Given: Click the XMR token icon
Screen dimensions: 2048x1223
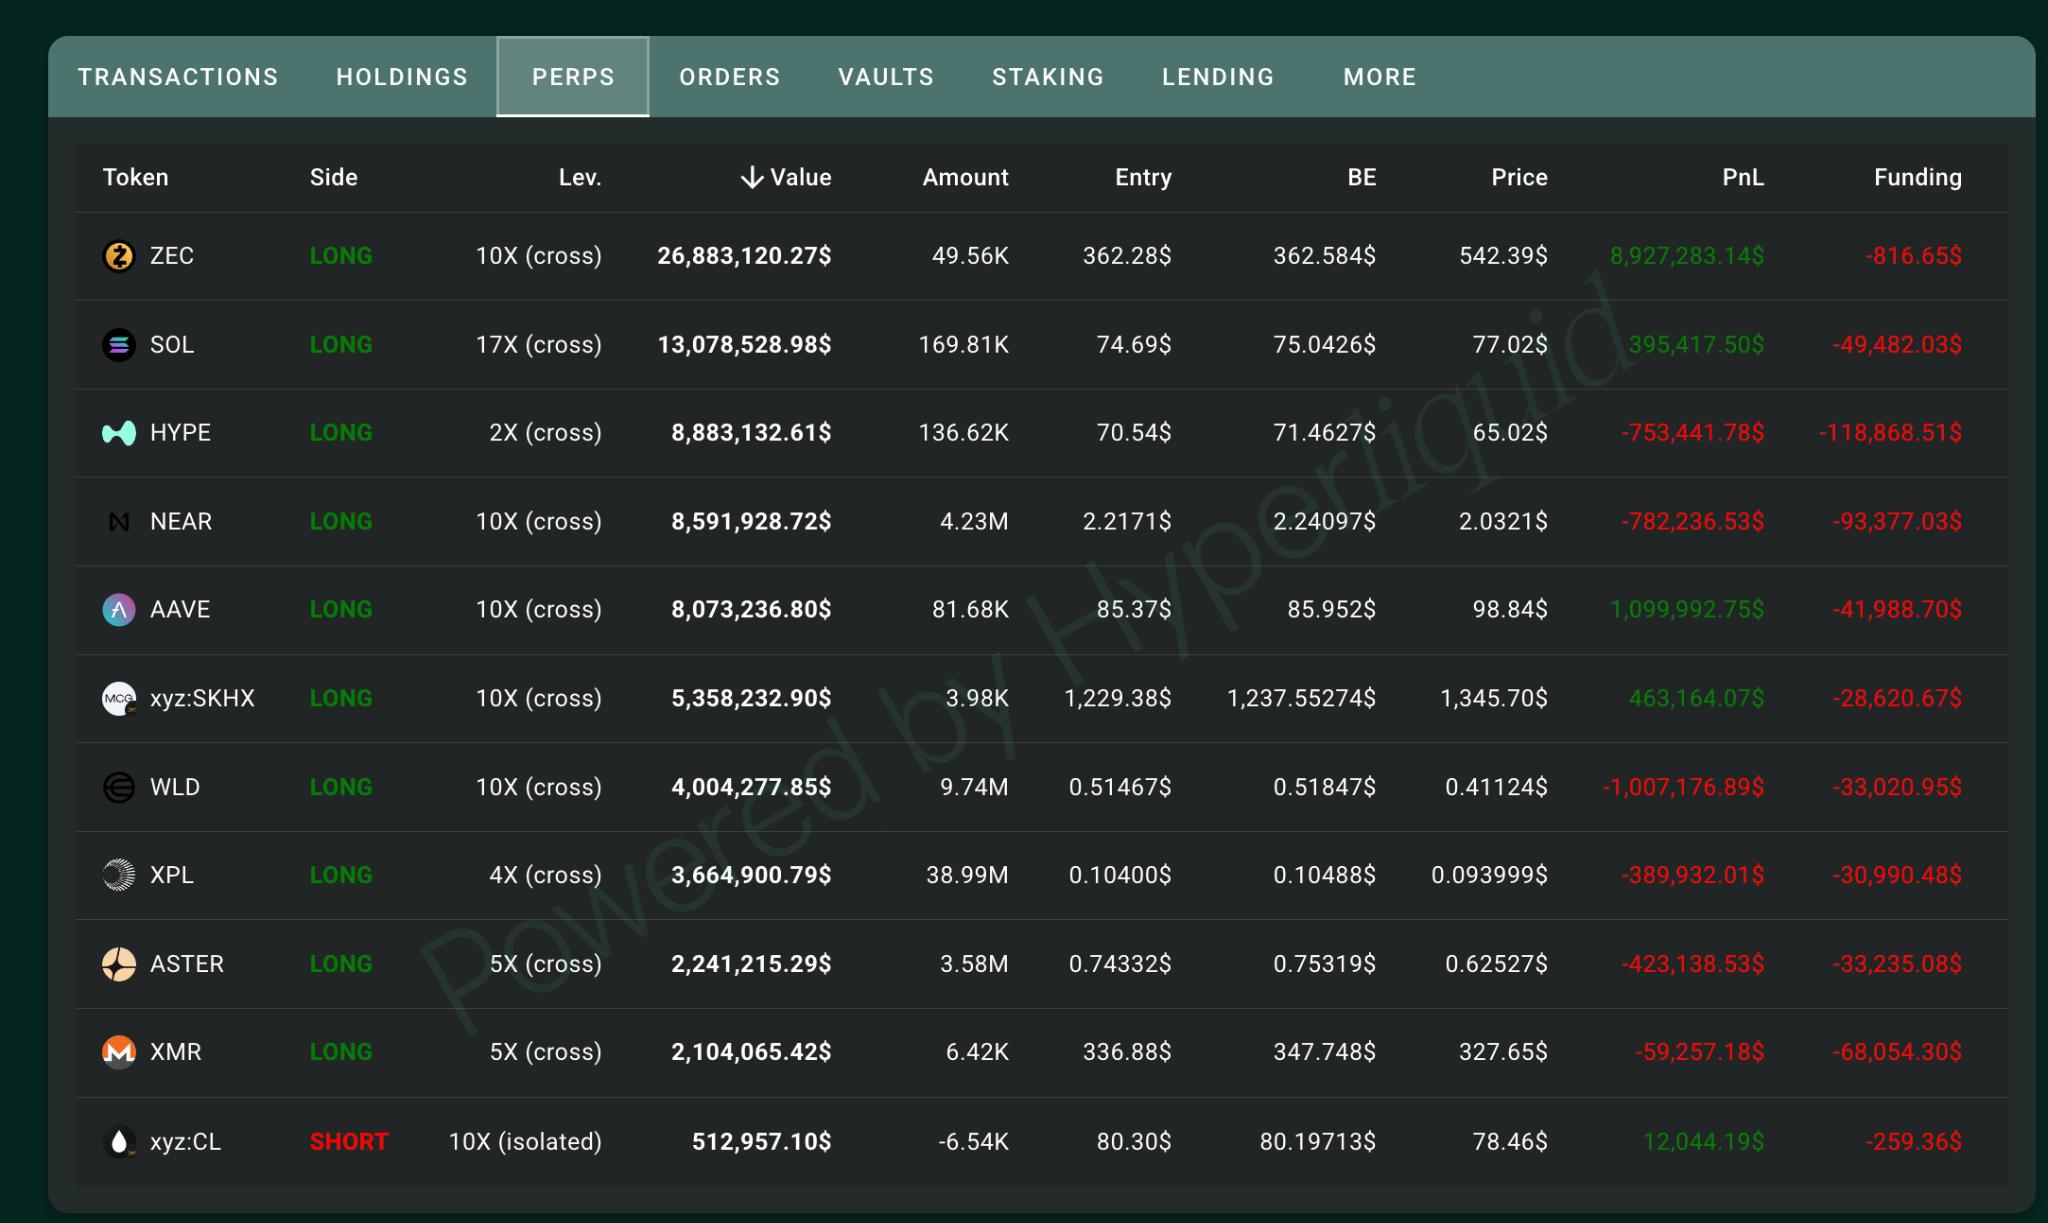Looking at the screenshot, I should (x=119, y=1052).
